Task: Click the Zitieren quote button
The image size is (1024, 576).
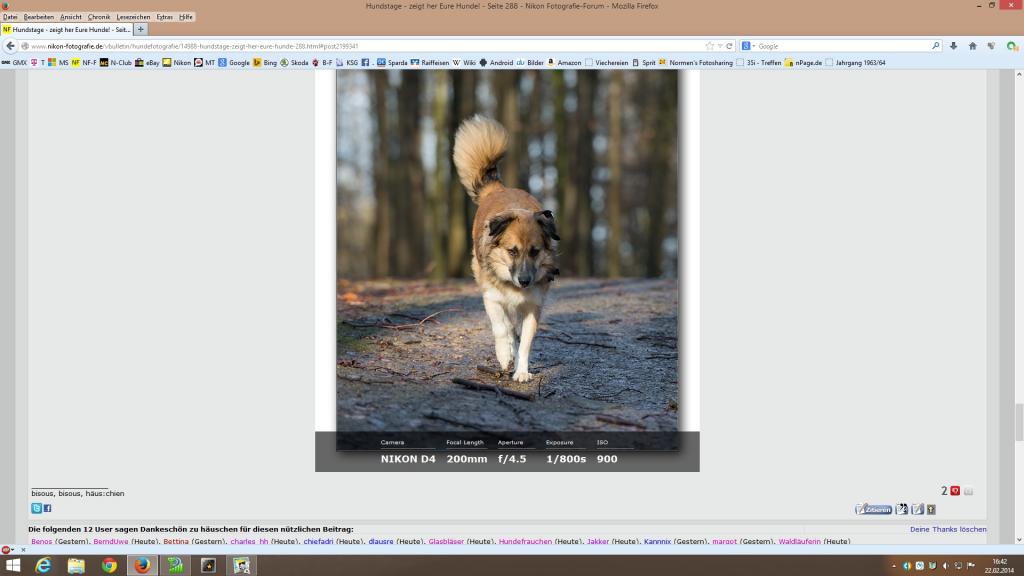Action: coord(874,509)
